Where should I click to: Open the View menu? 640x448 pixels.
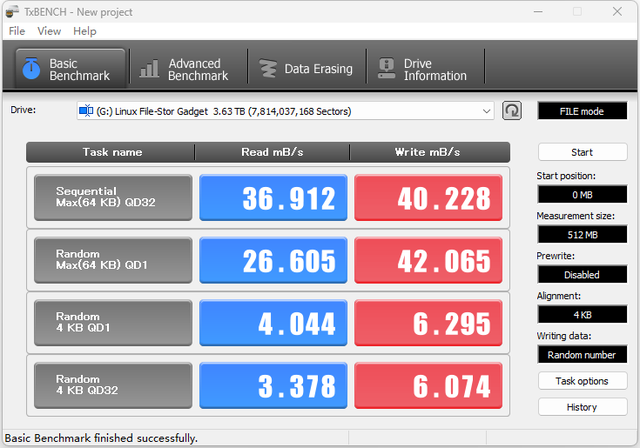click(49, 31)
